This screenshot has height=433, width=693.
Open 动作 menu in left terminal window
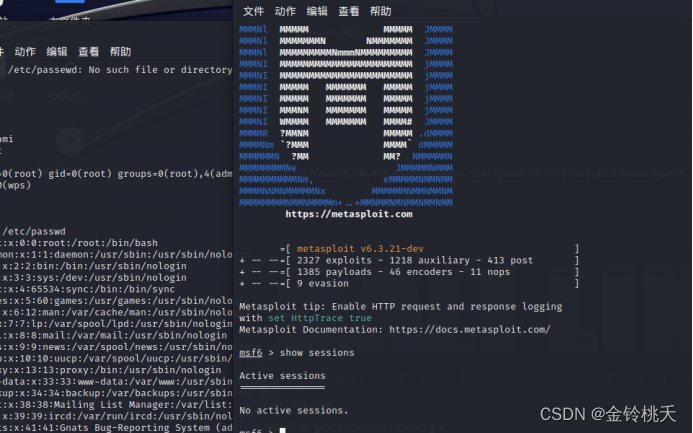coord(25,52)
